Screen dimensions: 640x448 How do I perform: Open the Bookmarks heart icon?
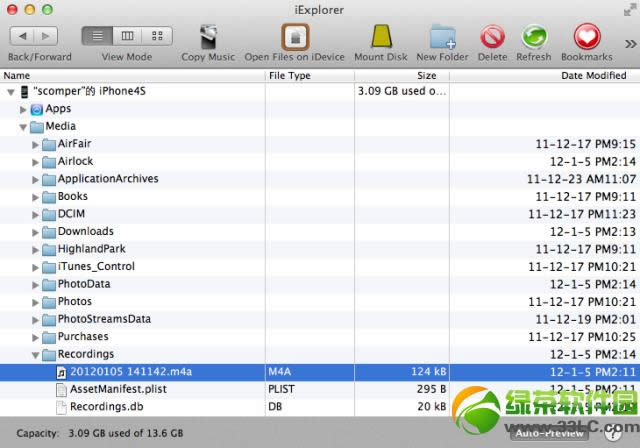[x=586, y=37]
